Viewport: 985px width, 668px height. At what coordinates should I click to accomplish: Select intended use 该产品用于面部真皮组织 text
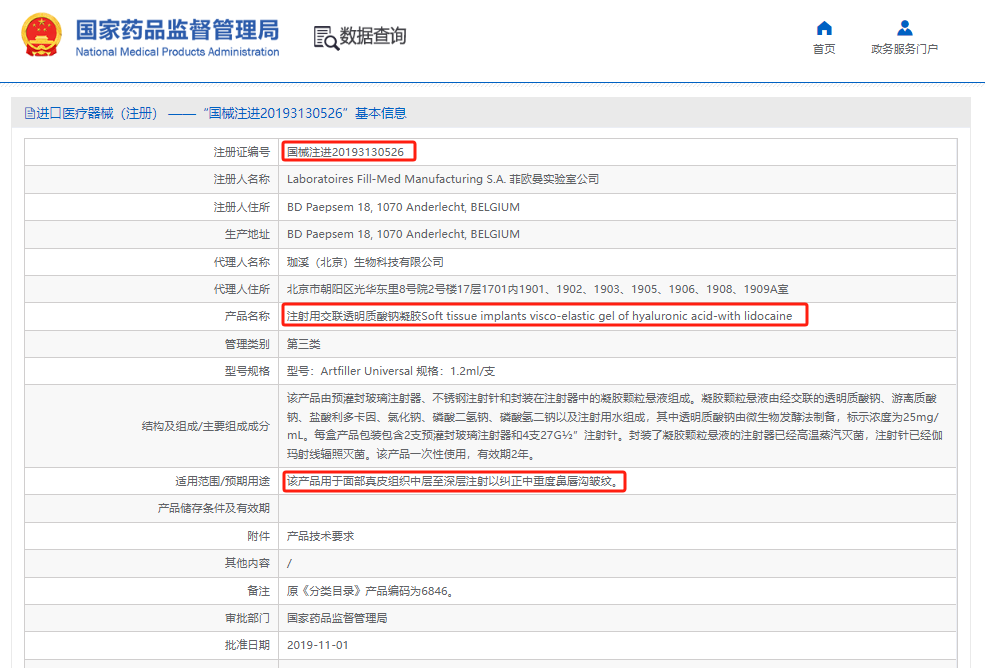pos(454,481)
